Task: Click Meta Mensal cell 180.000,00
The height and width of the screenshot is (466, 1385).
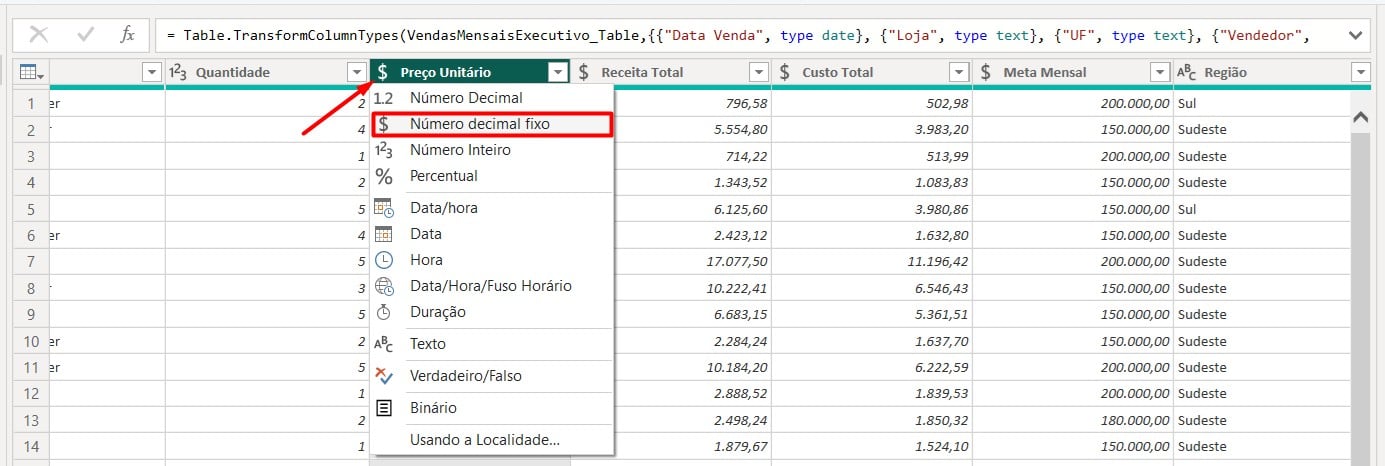Action: tap(1073, 420)
